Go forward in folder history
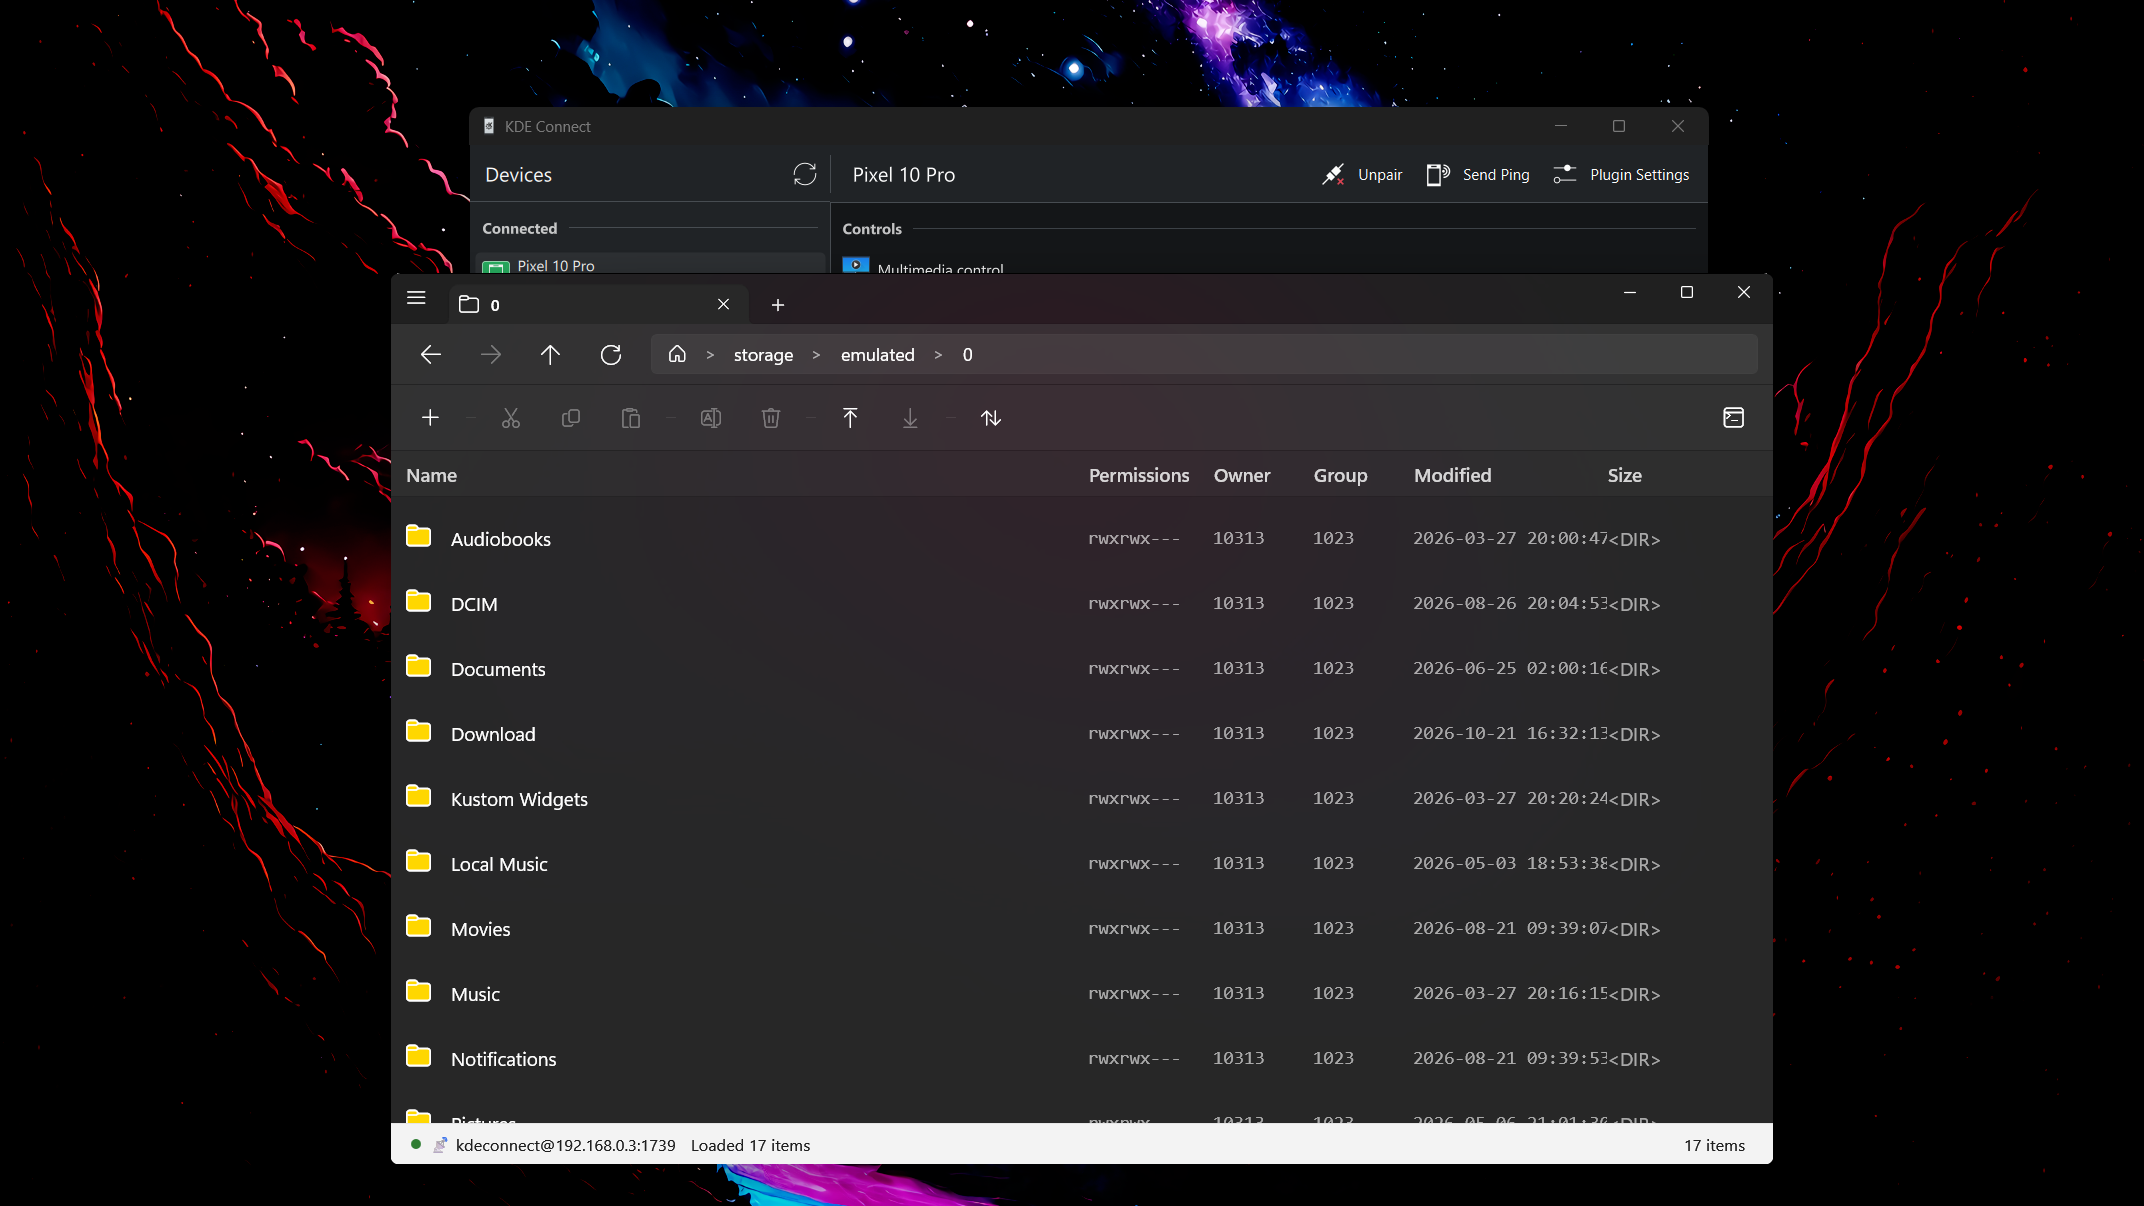 [x=491, y=355]
